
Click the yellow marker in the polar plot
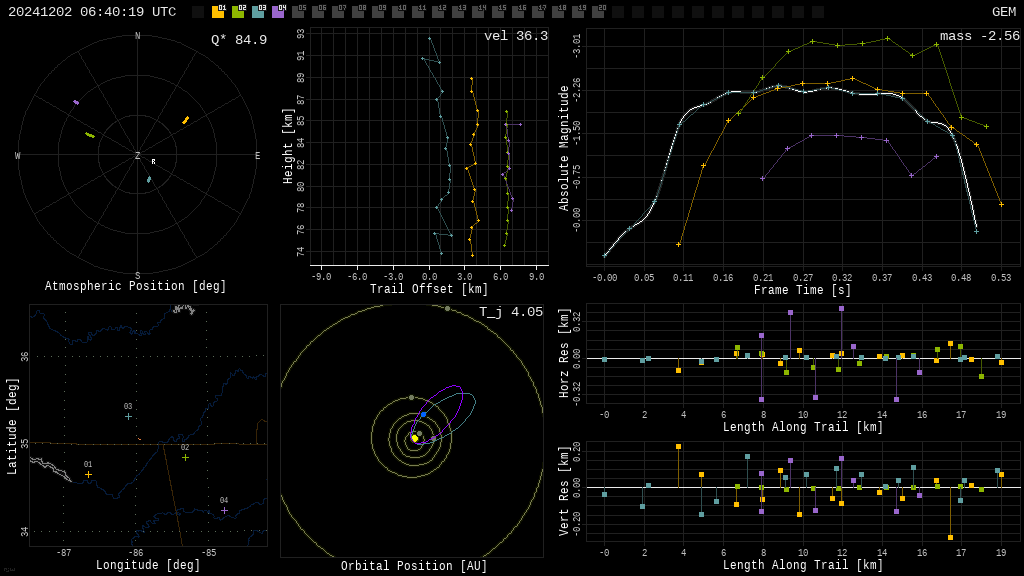tap(185, 120)
